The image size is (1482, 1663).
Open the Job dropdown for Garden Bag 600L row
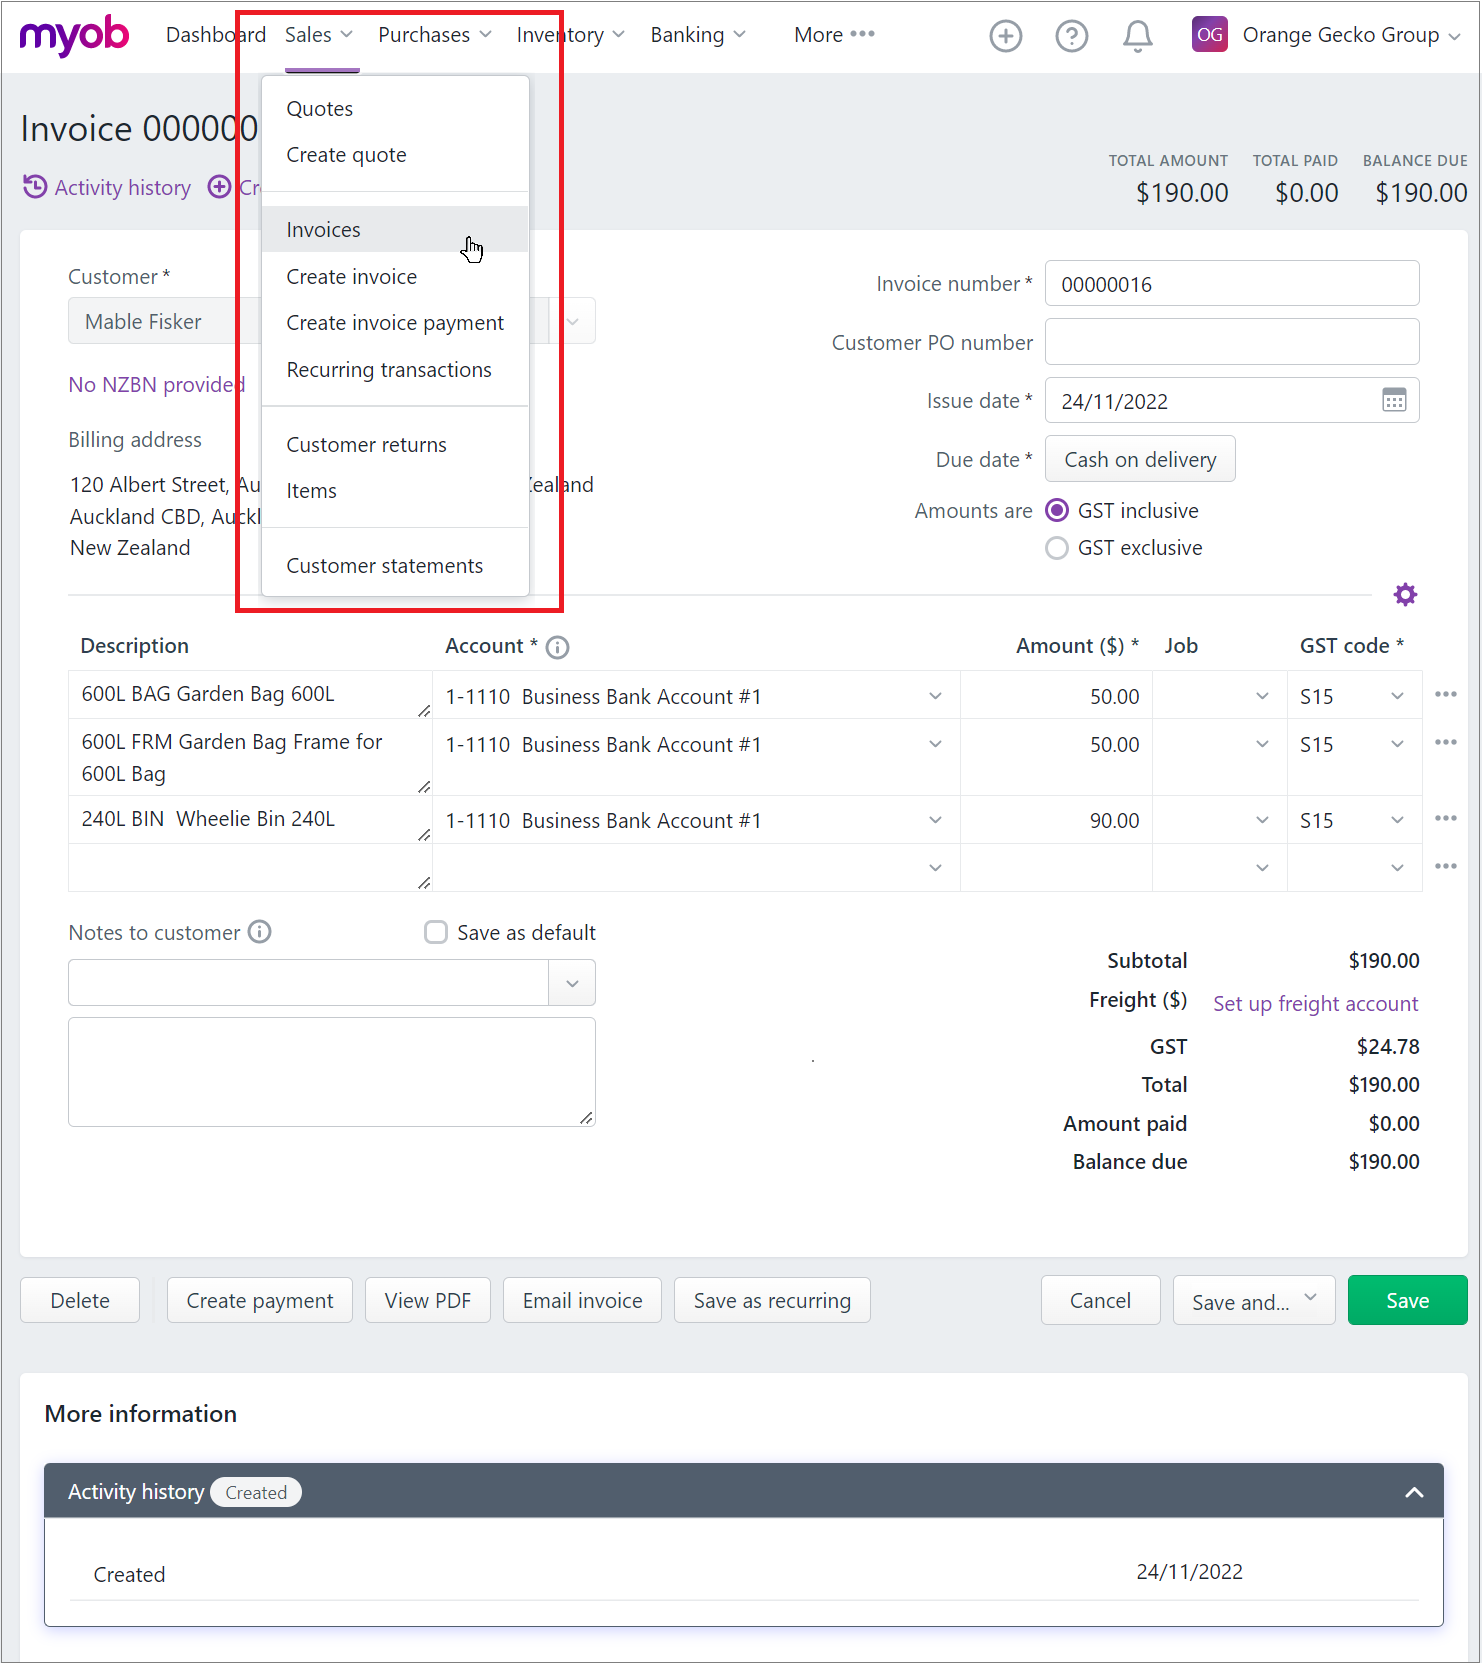[1262, 696]
